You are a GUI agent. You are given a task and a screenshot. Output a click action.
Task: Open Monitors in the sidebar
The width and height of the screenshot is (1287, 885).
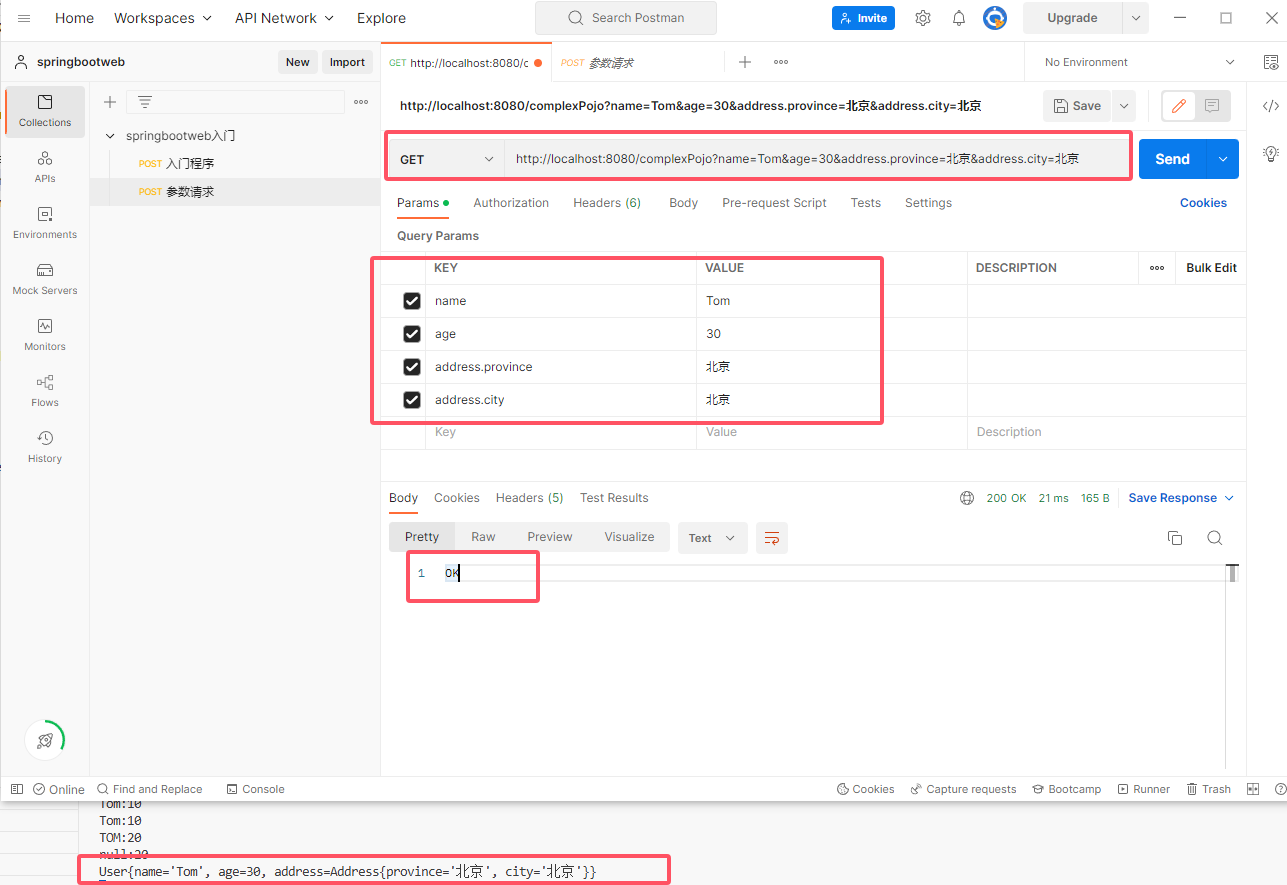(x=45, y=335)
